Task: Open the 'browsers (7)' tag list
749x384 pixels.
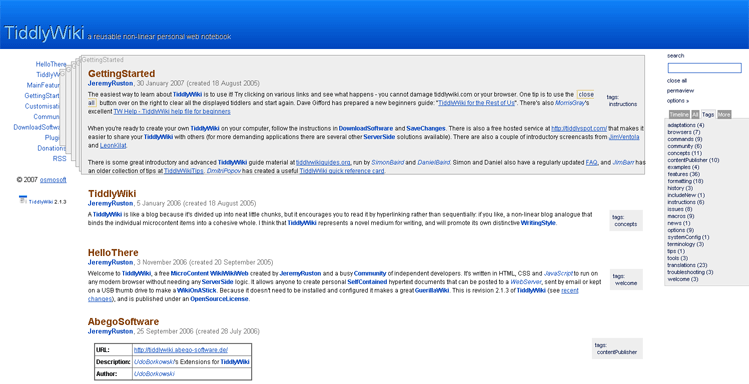Action: (684, 132)
